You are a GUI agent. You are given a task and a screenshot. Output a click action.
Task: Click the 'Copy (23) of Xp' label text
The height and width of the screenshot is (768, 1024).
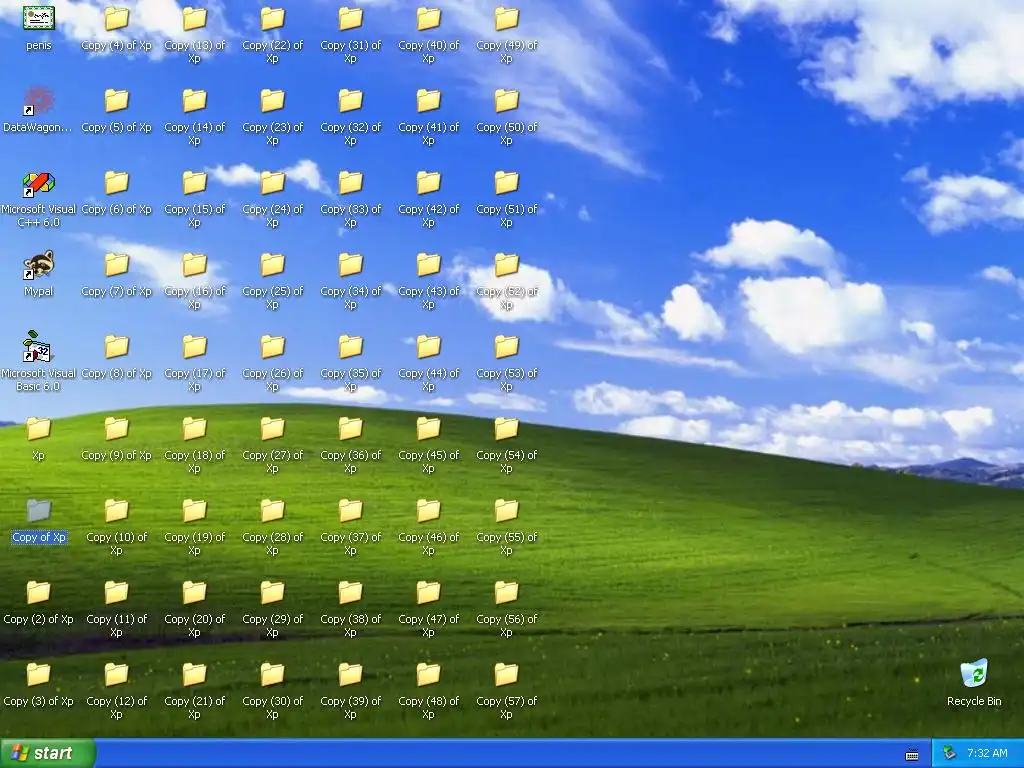pyautogui.click(x=272, y=134)
